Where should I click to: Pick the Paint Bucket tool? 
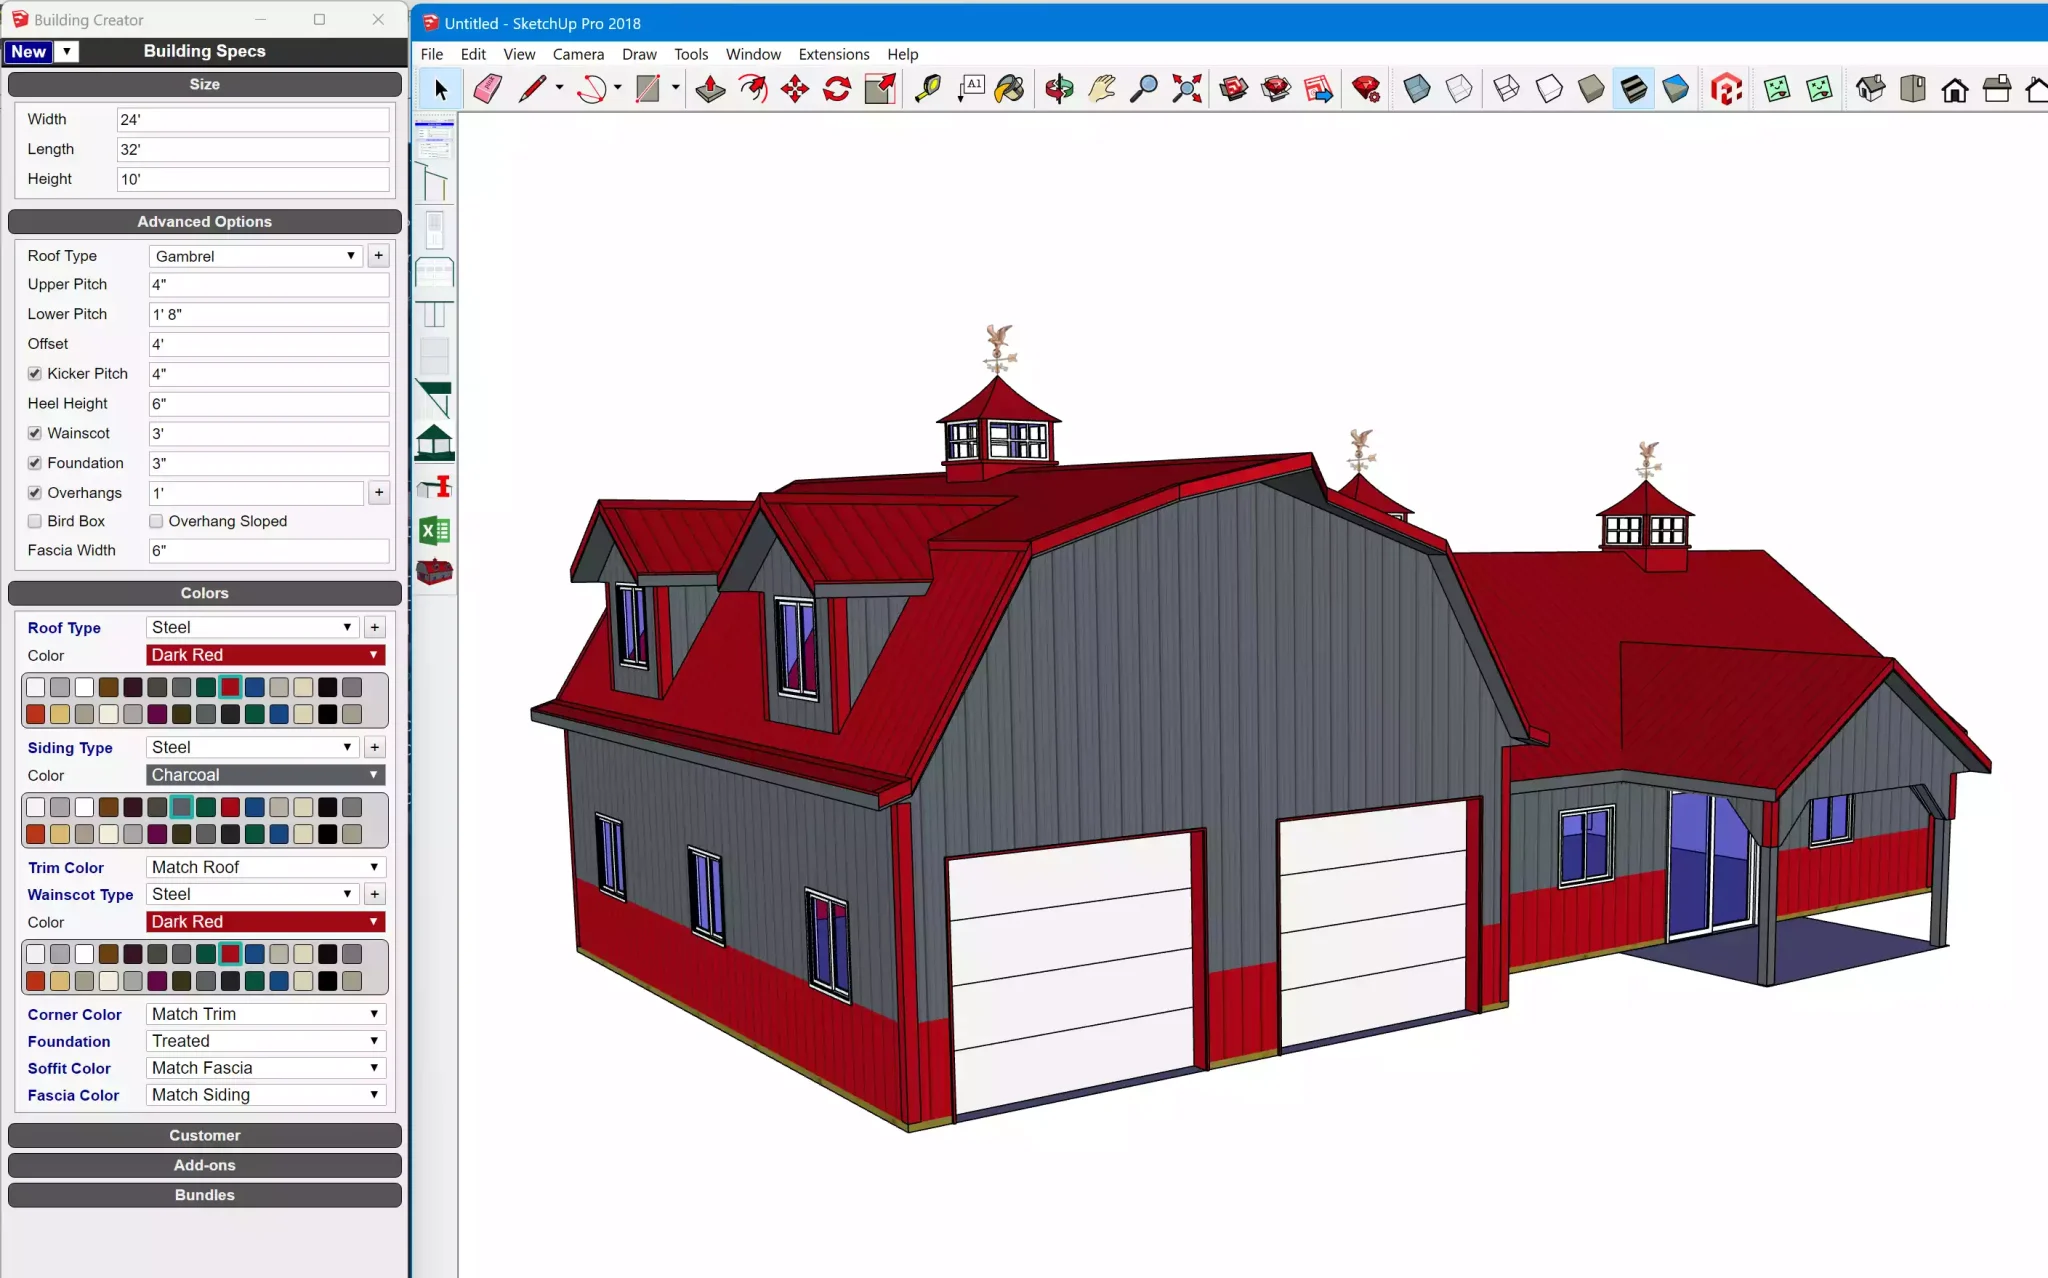click(x=1009, y=89)
